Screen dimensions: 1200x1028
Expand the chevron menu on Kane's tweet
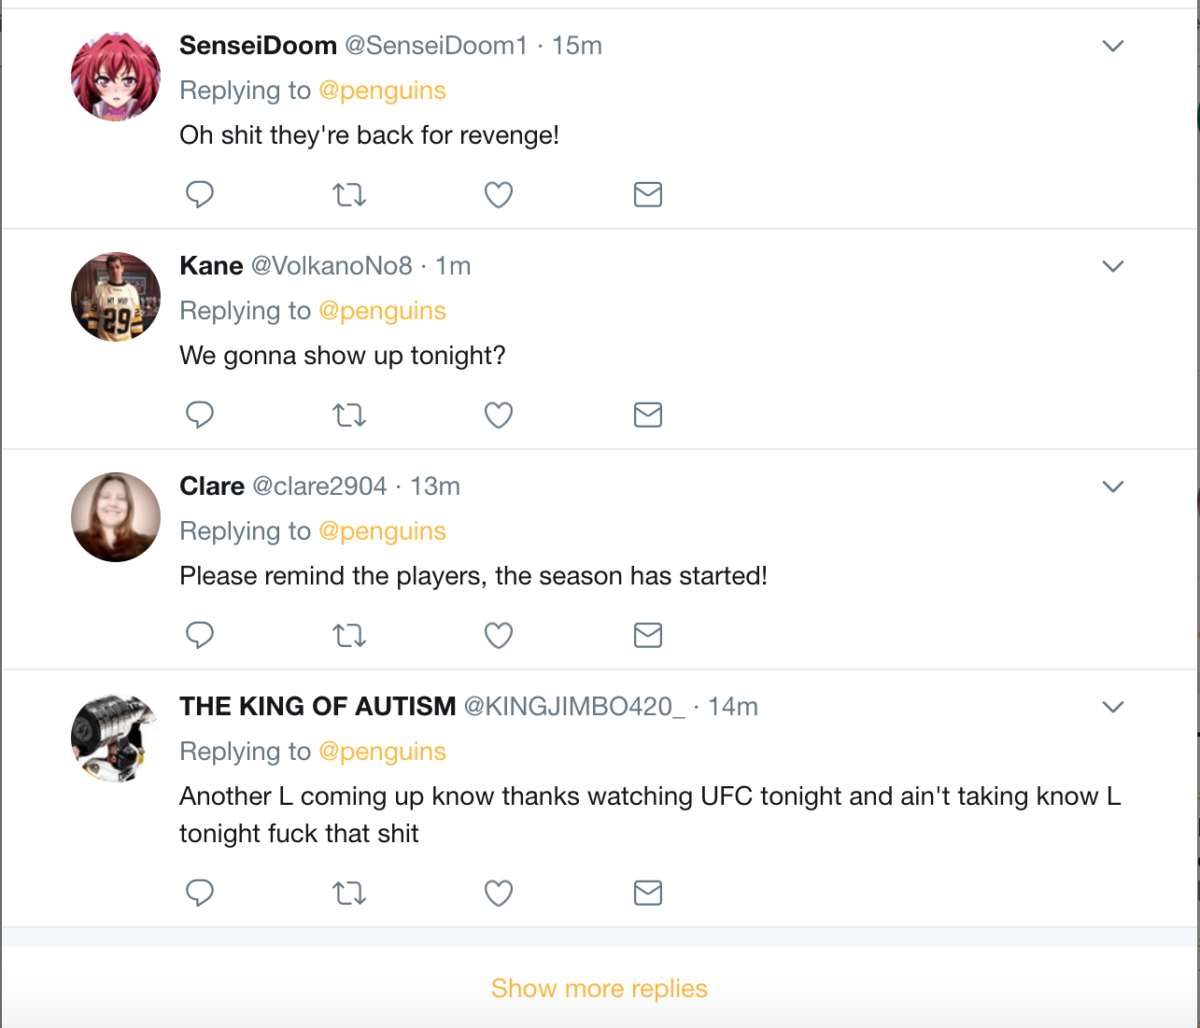[1113, 266]
